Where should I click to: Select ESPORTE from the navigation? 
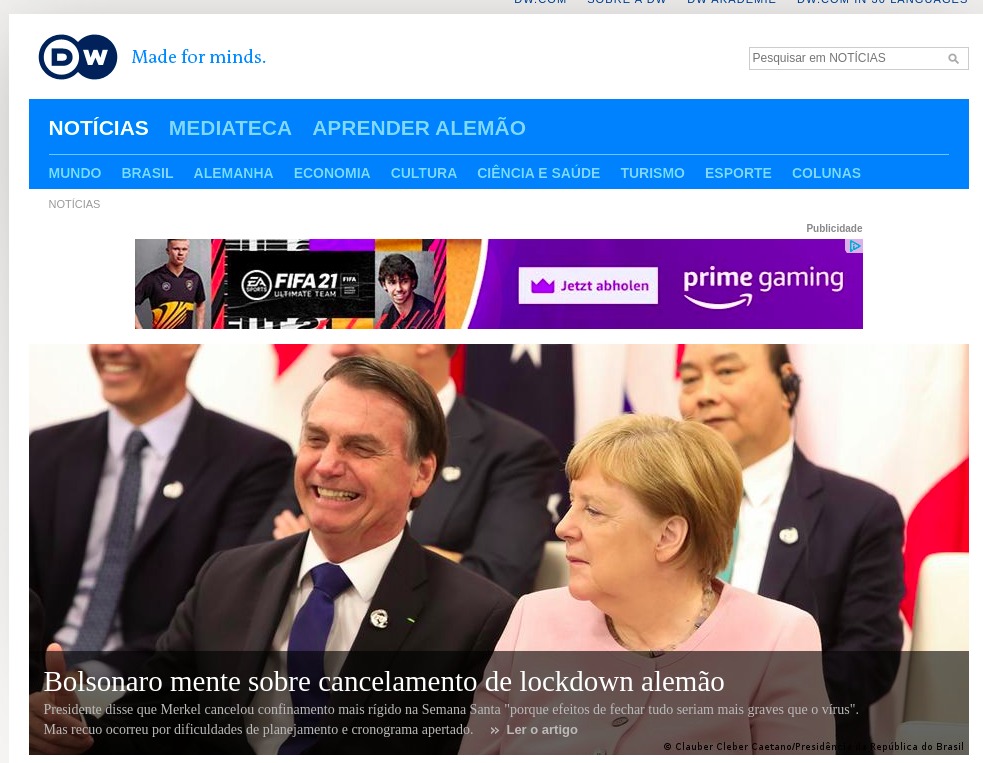(738, 173)
